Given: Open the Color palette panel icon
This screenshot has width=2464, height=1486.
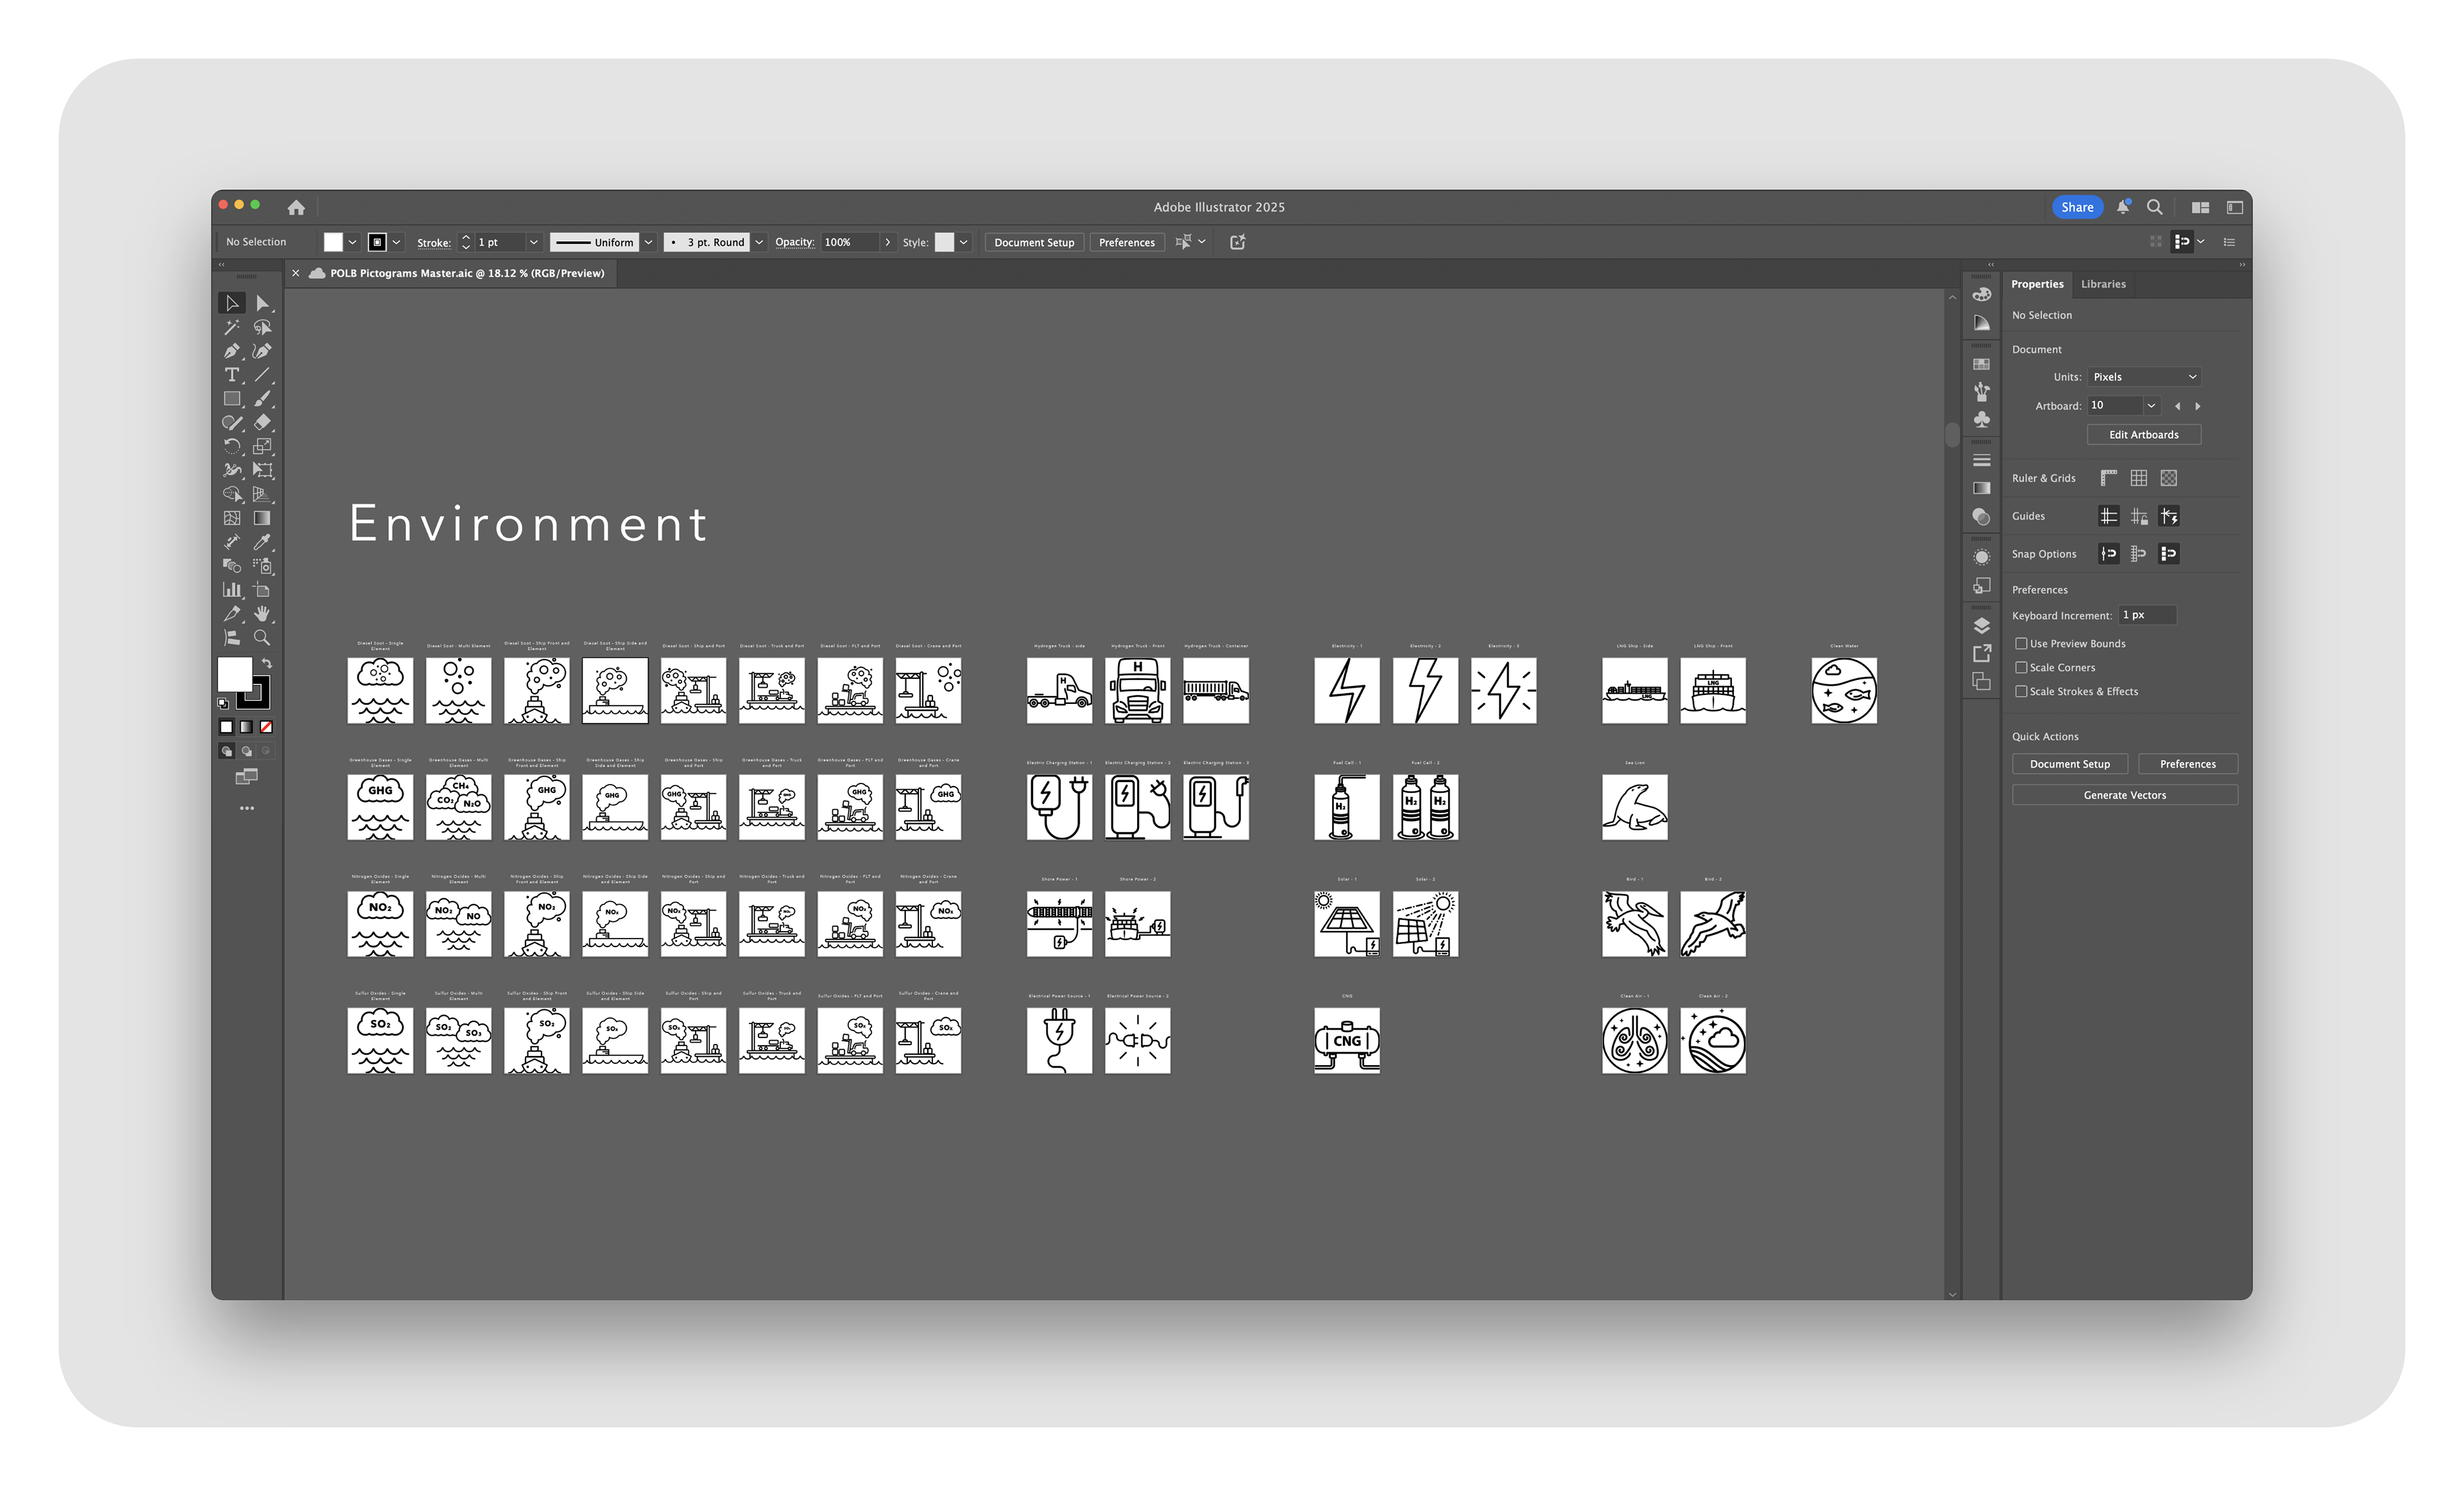Looking at the screenshot, I should [1981, 294].
